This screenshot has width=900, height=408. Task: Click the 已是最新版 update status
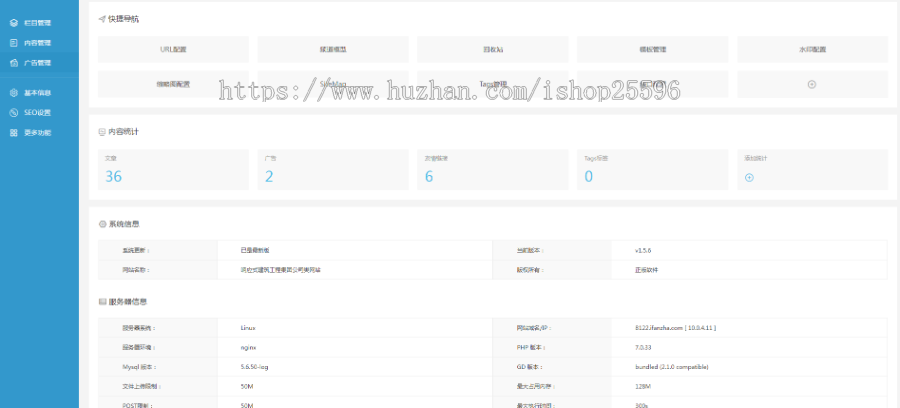255,251
